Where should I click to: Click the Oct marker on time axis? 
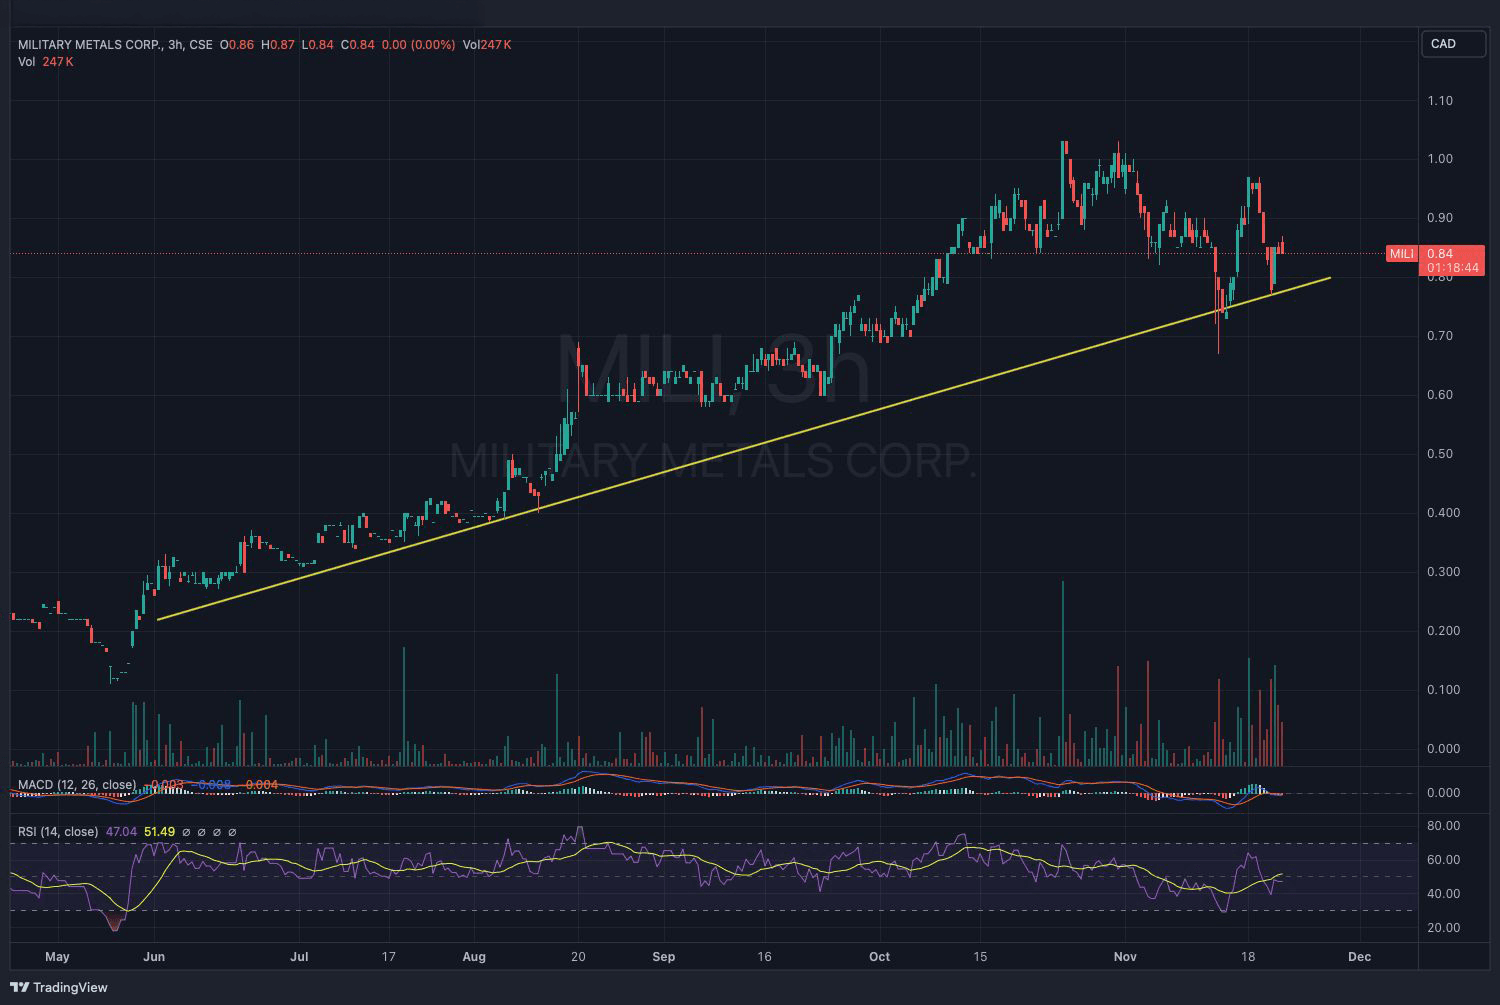pyautogui.click(x=879, y=957)
